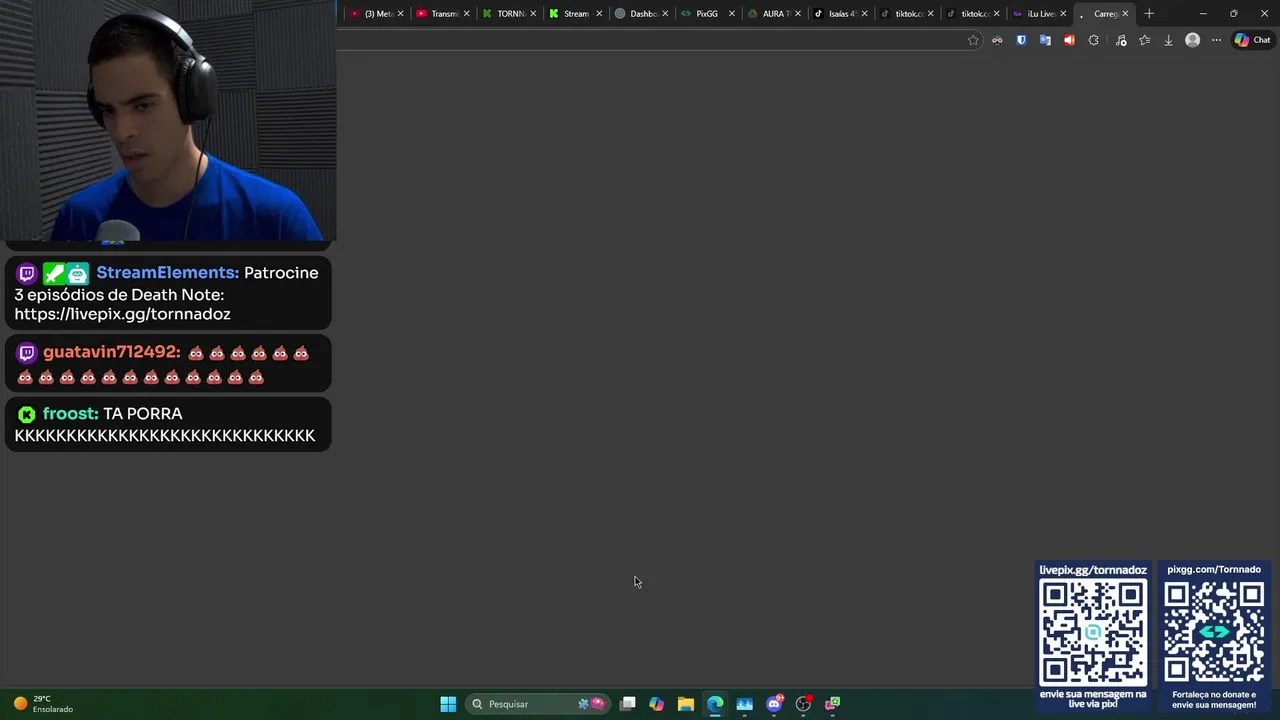The height and width of the screenshot is (720, 1280).
Task: Open the Favorites list icon
Action: 1145,40
